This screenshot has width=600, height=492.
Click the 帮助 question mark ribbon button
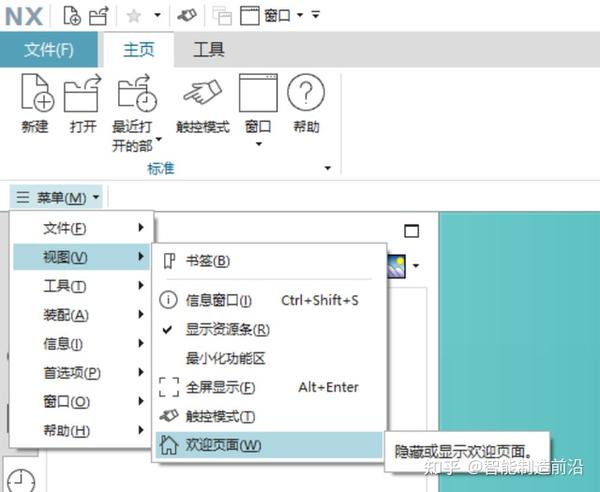tap(306, 103)
